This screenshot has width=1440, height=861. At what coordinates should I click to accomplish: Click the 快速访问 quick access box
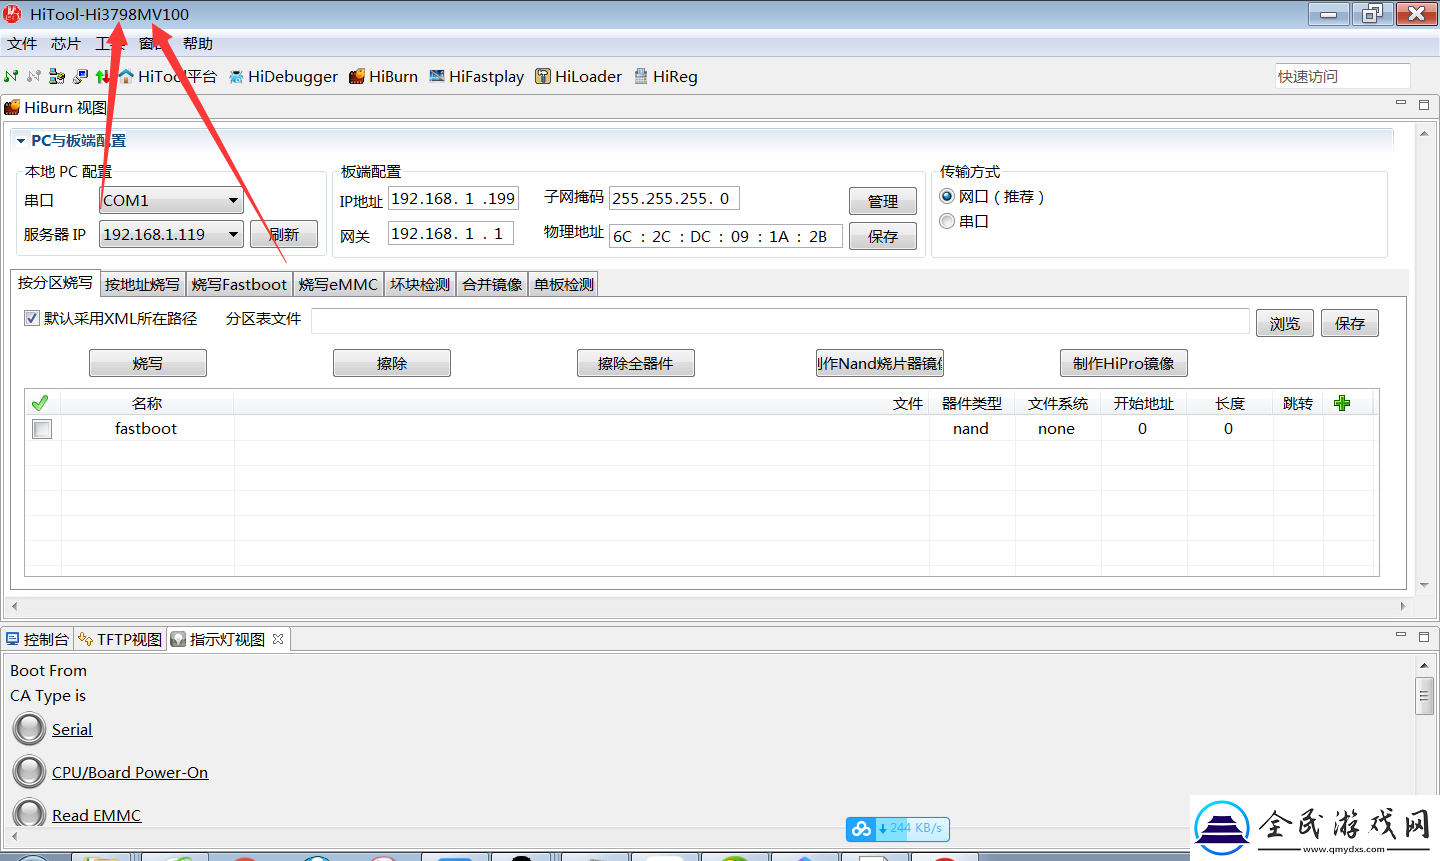click(1343, 76)
